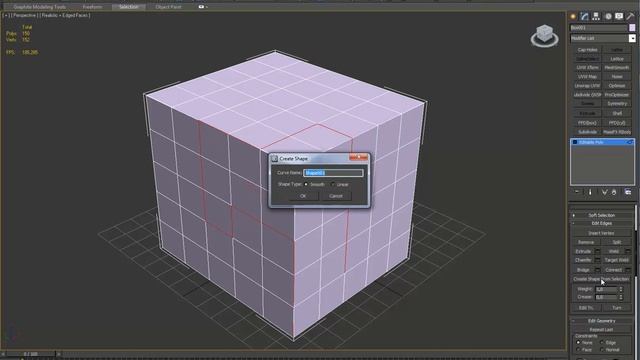
Task: Click the ViewCube navigation widget
Action: click(544, 36)
